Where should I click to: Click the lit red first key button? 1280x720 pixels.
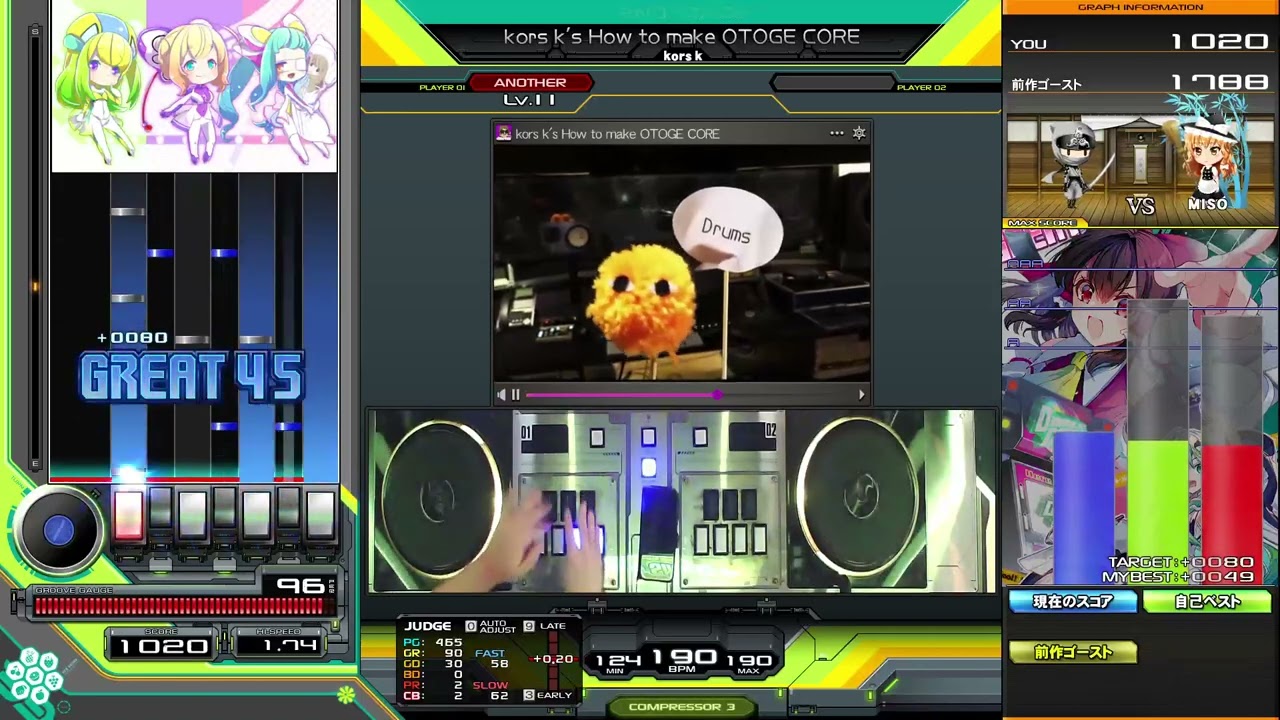click(x=128, y=515)
